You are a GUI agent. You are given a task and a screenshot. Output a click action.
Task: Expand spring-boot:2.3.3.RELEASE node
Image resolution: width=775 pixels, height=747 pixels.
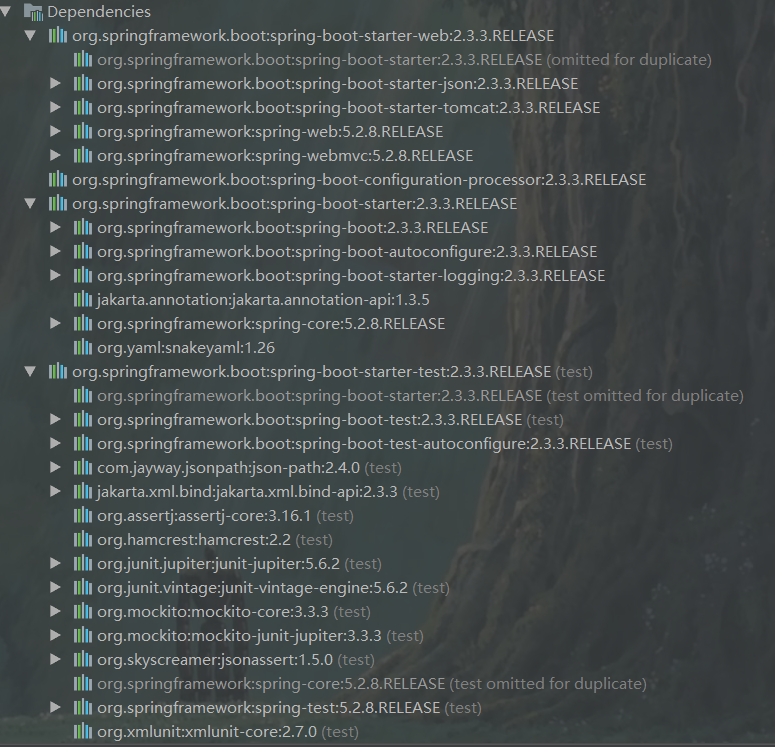click(55, 227)
